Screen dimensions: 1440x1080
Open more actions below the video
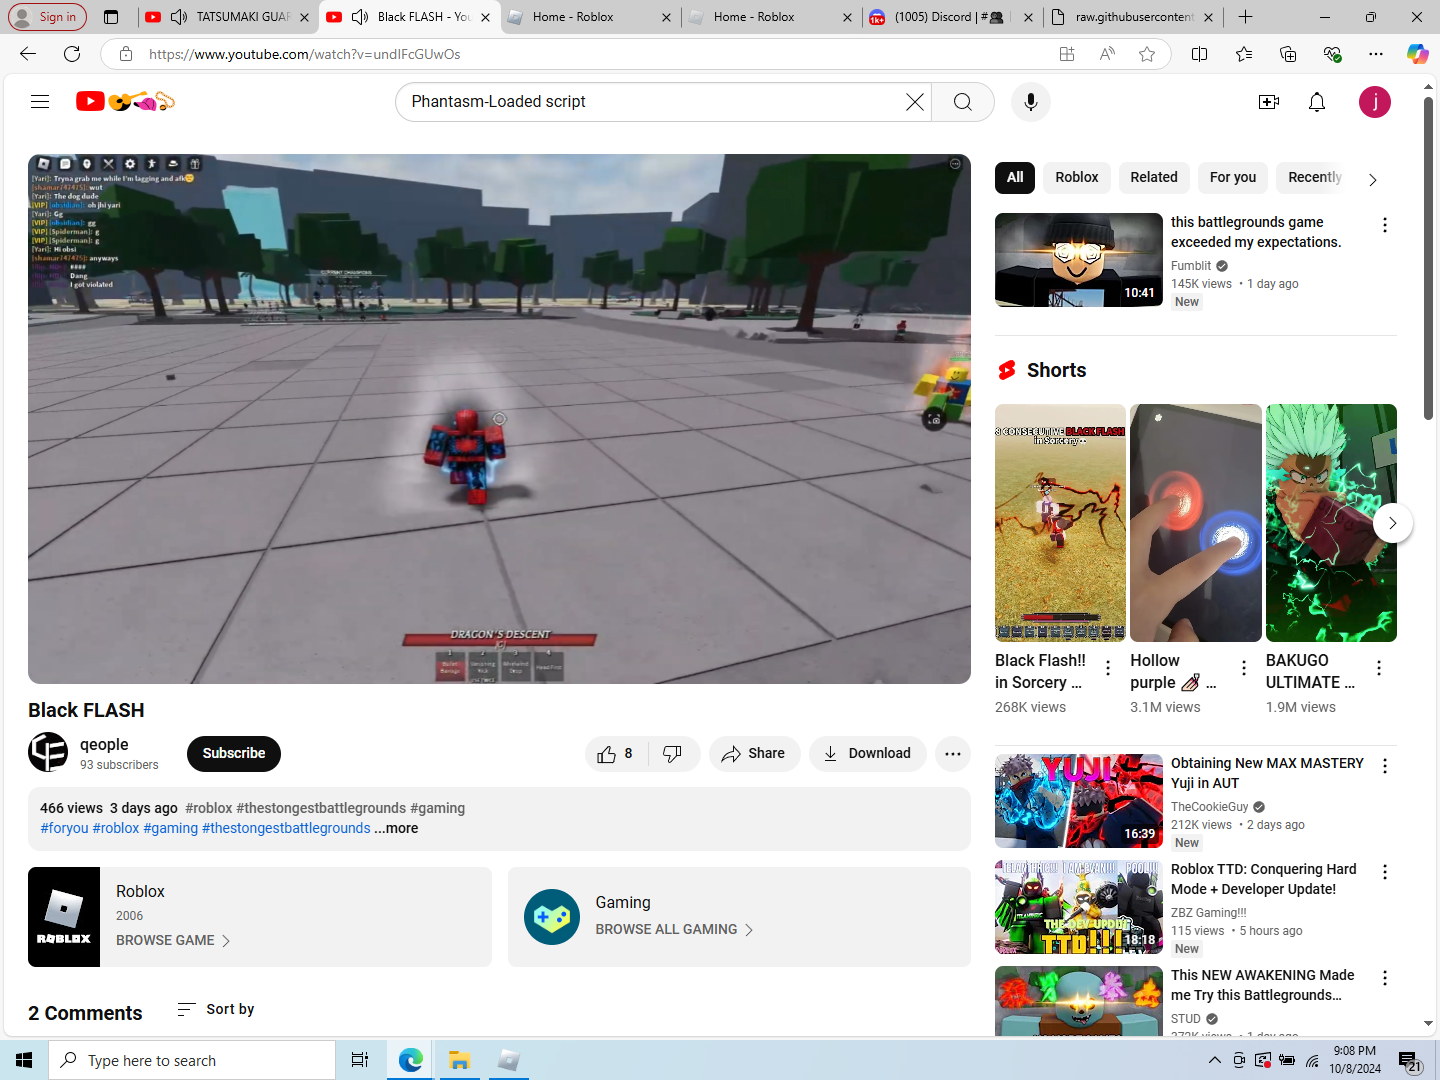point(953,754)
